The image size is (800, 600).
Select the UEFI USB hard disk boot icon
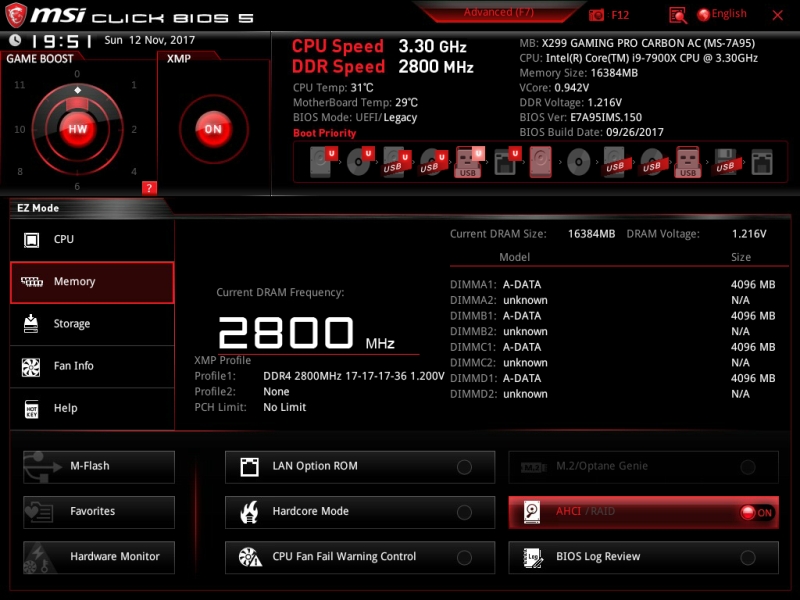tap(396, 162)
